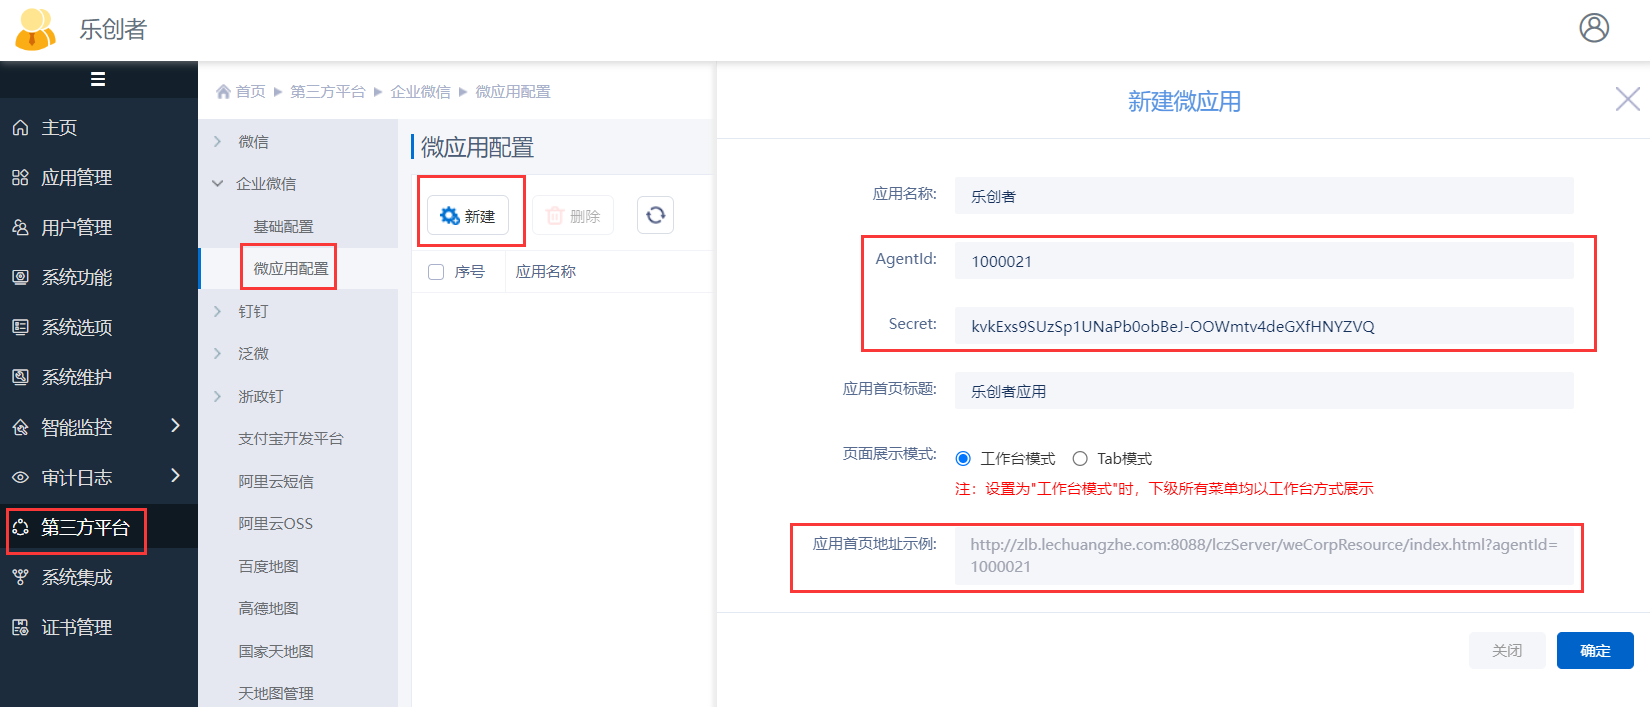
Task: Click the 确定 confirm button
Action: pos(1594,651)
